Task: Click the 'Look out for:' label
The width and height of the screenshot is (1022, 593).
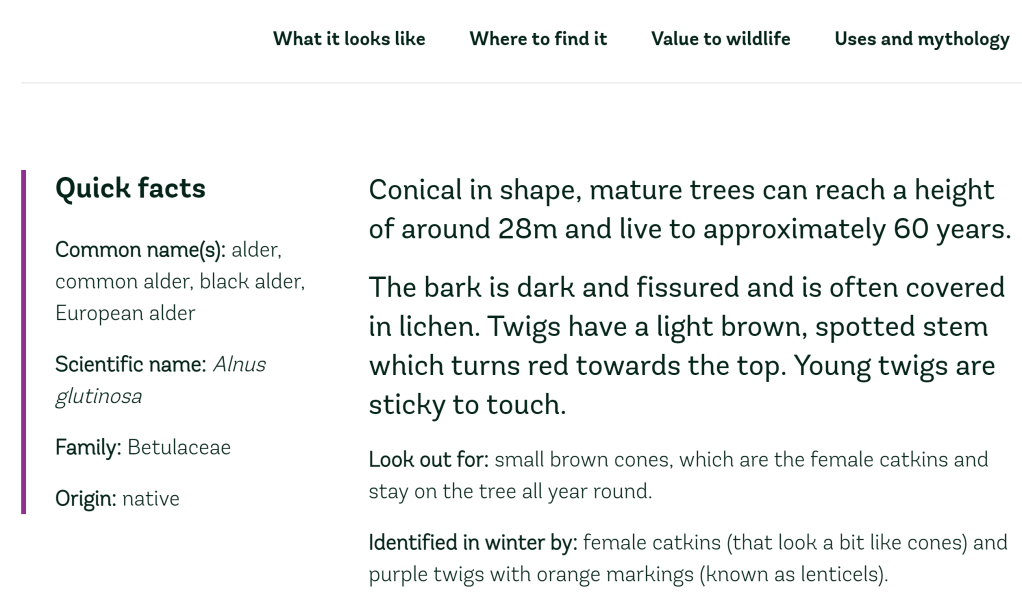Action: click(428, 460)
